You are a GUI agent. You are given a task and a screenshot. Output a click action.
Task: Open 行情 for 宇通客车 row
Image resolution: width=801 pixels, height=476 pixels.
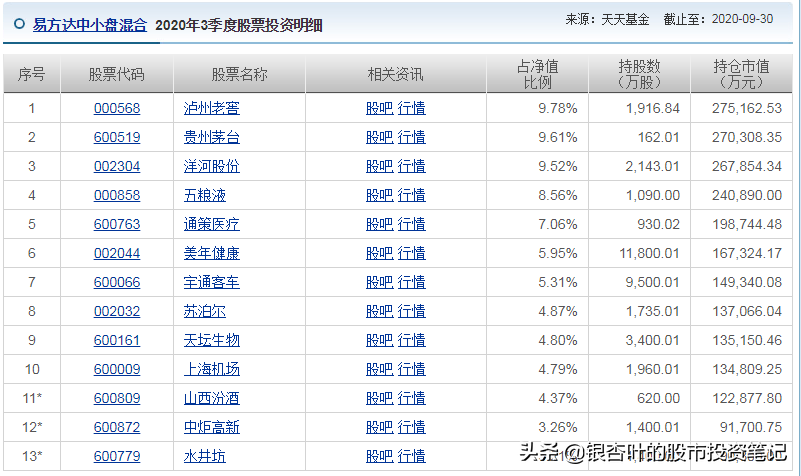411,282
